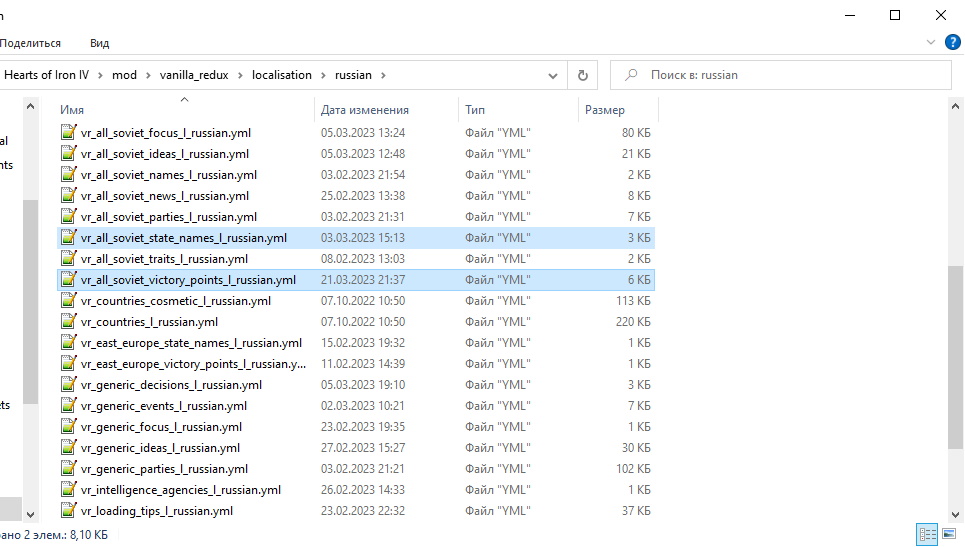Click the vr_all_soviet_state_names_l_russian.yml file icon

click(69, 237)
